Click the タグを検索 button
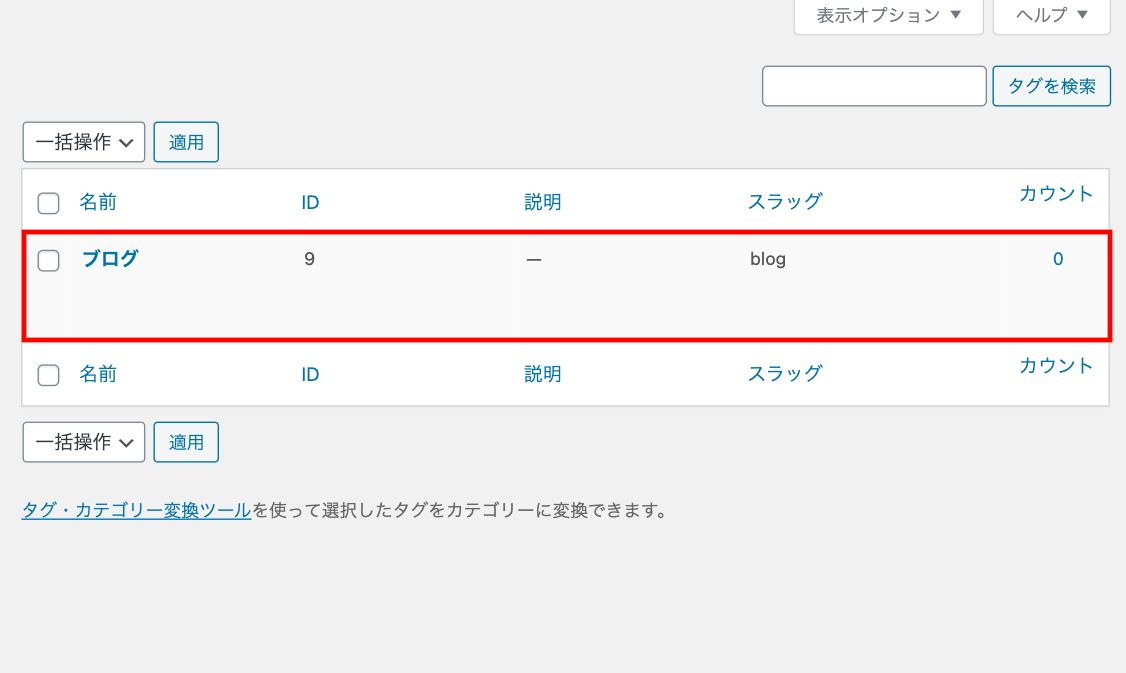This screenshot has width=1126, height=673. [x=1051, y=86]
